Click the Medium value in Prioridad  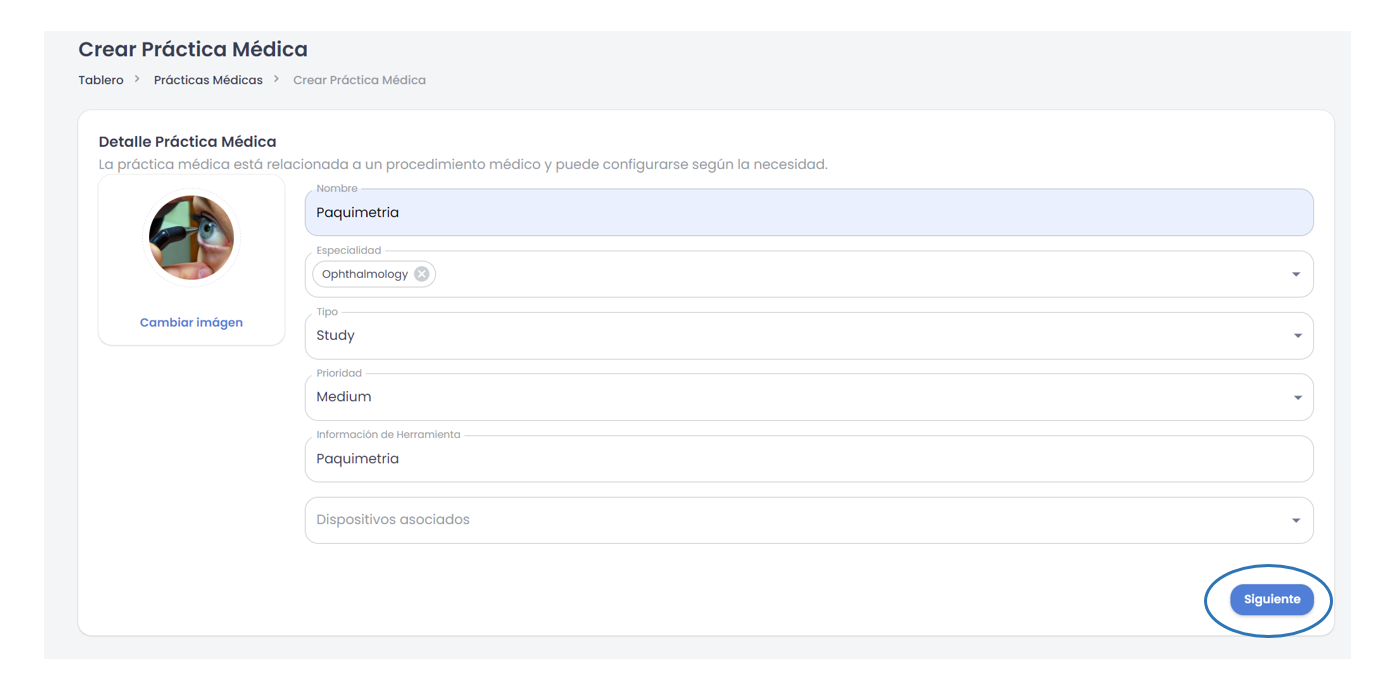[x=344, y=397]
